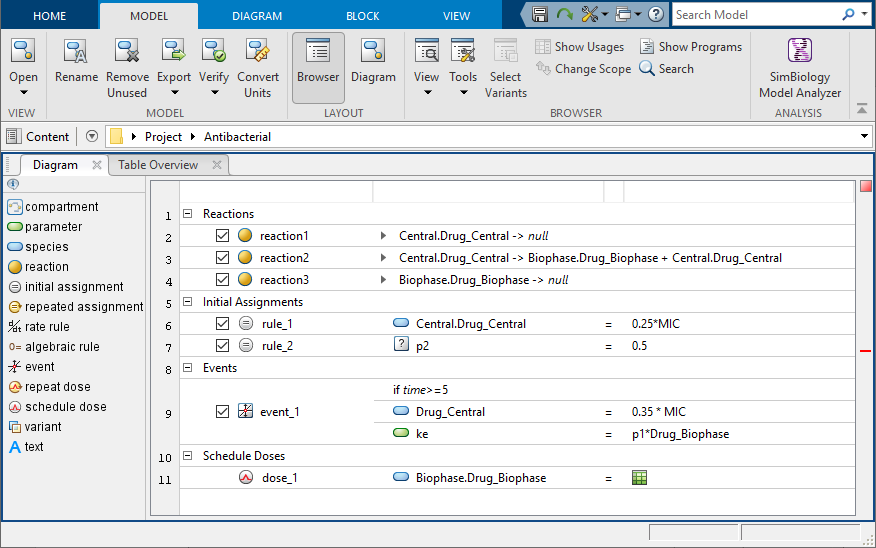Click the Select Variants icon
Viewport: 876px width, 548px height.
tap(506, 51)
